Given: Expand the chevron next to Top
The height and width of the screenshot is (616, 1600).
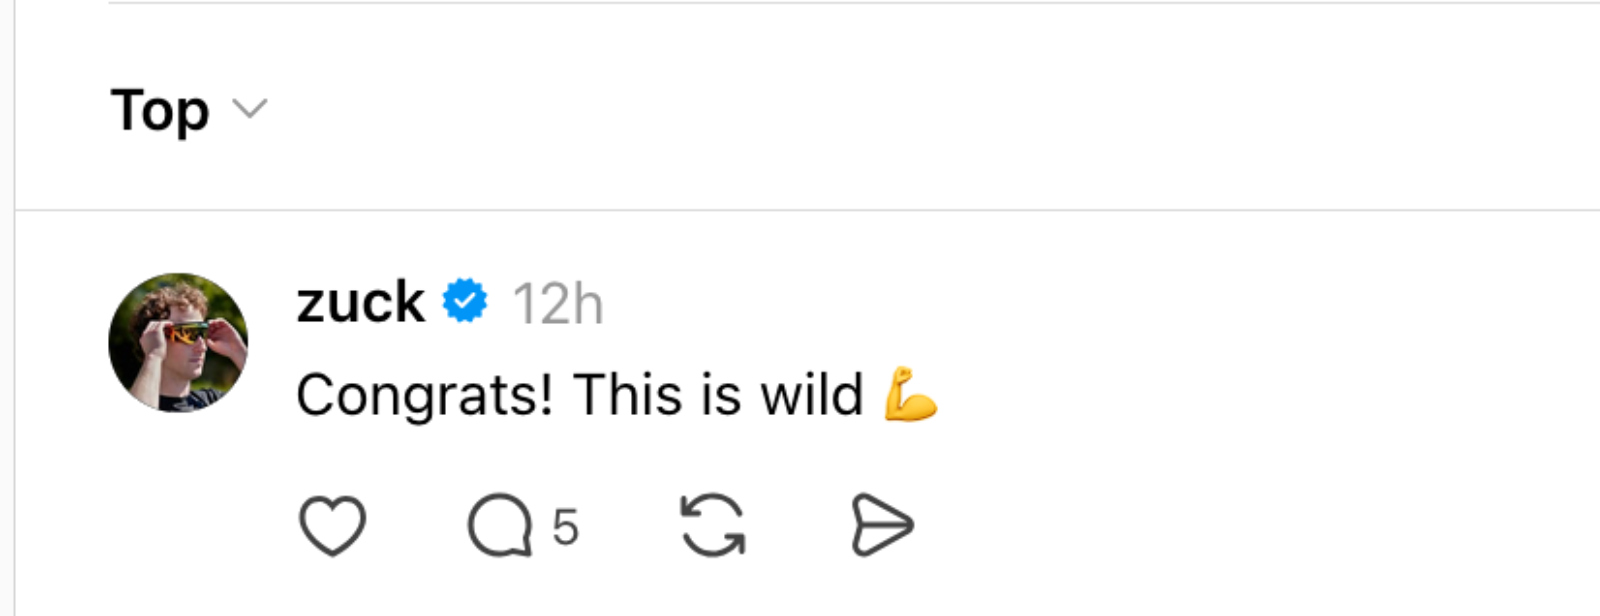Looking at the screenshot, I should coord(248,112).
